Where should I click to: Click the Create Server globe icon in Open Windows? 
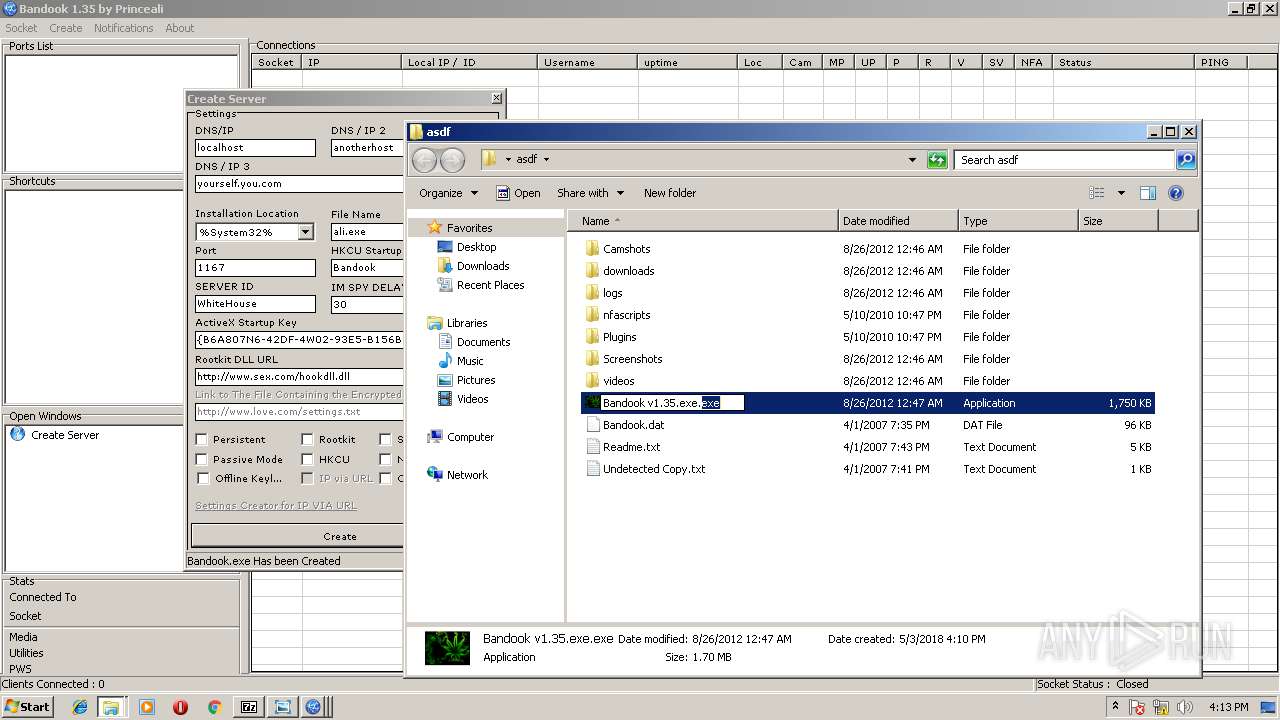(17, 435)
